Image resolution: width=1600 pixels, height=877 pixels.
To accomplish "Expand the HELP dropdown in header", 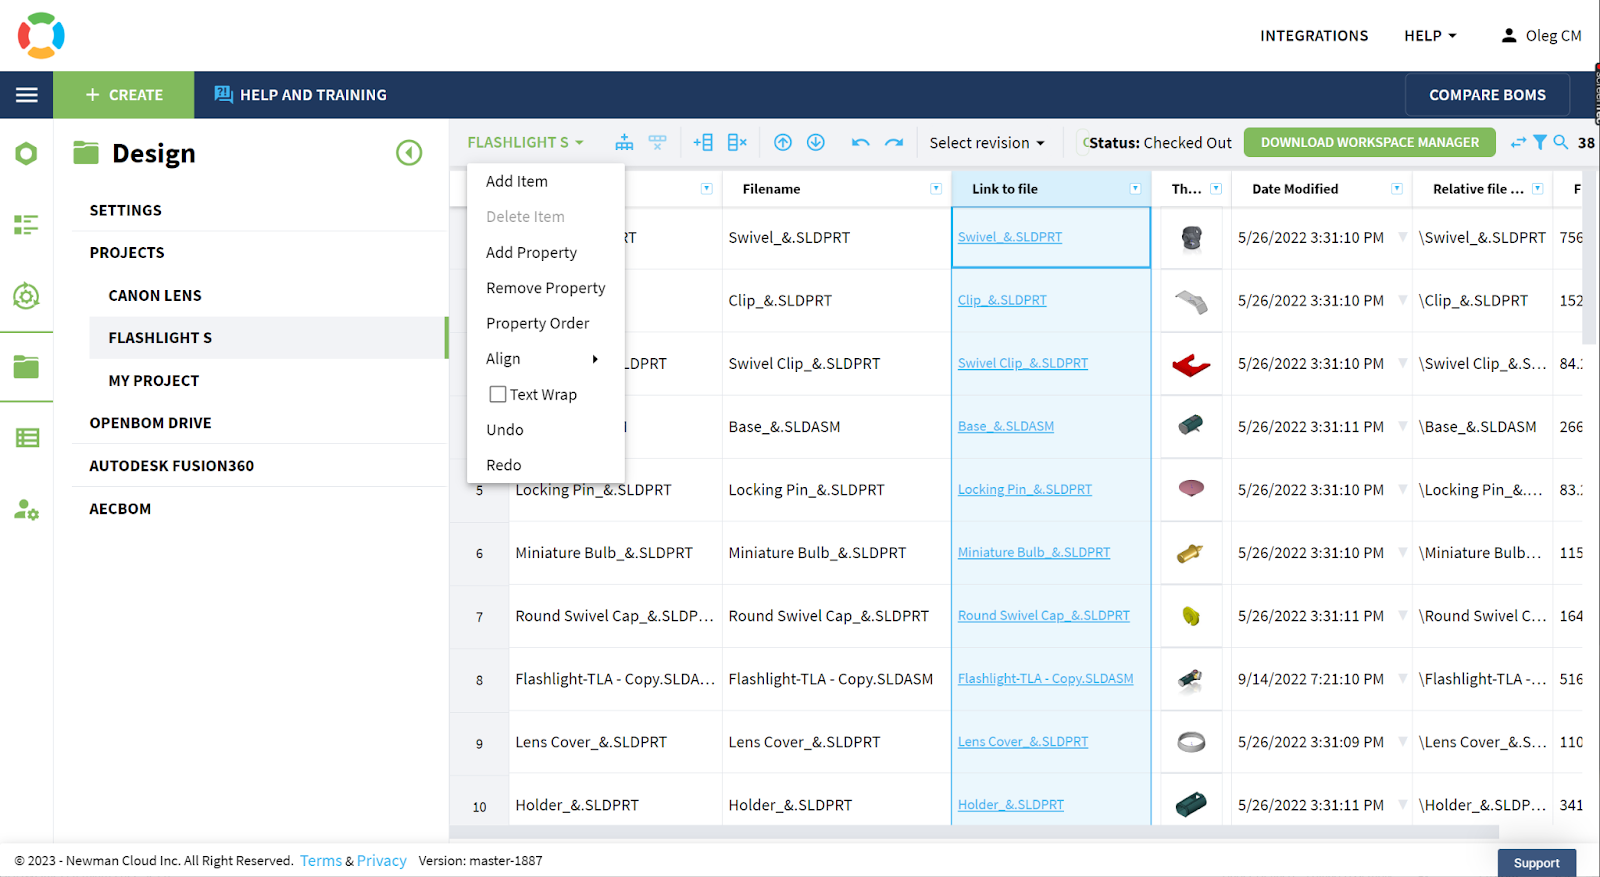I will point(1430,36).
